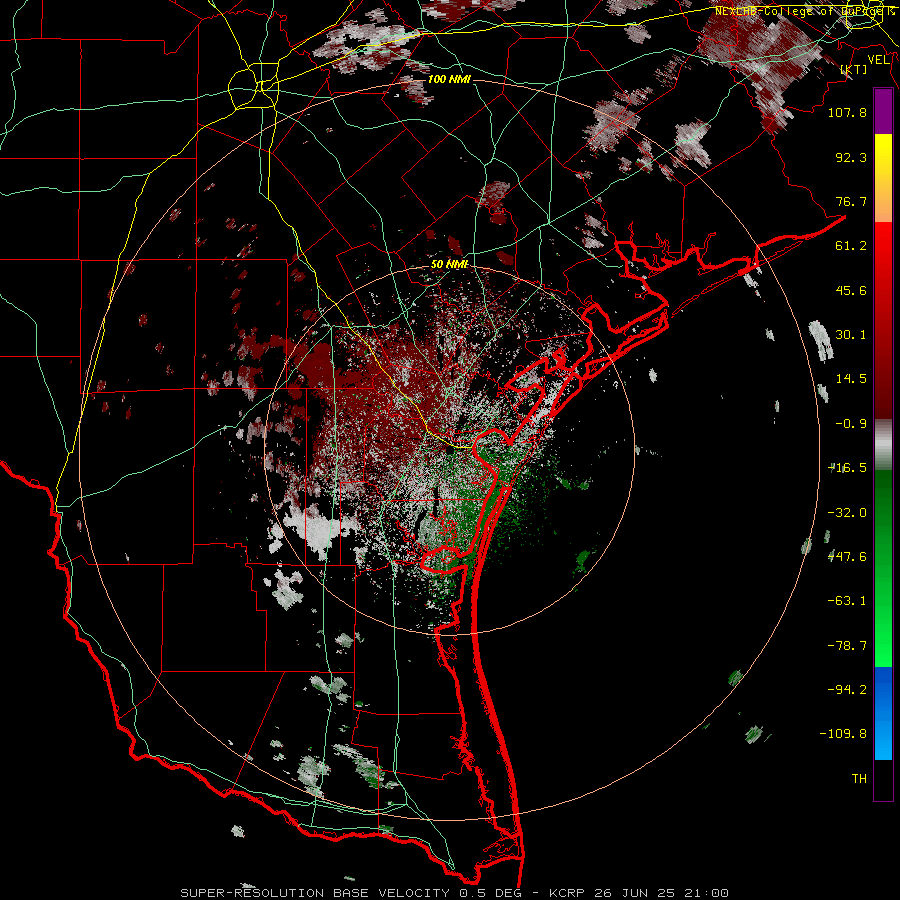This screenshot has width=900, height=900.
Task: Select the -47.6 velocity scale value
Action: pos(847,557)
